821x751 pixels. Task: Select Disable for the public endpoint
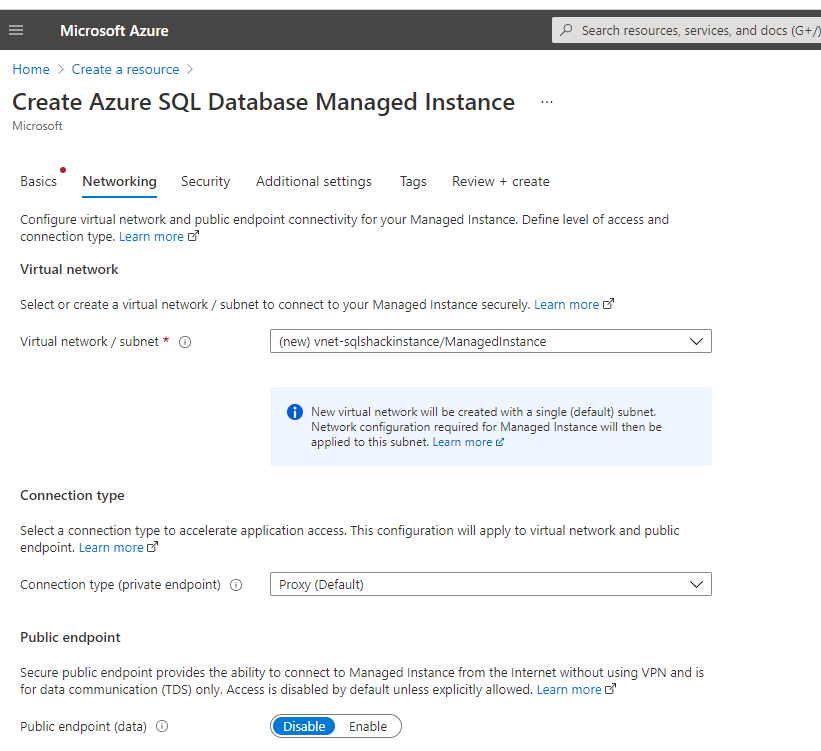[303, 726]
